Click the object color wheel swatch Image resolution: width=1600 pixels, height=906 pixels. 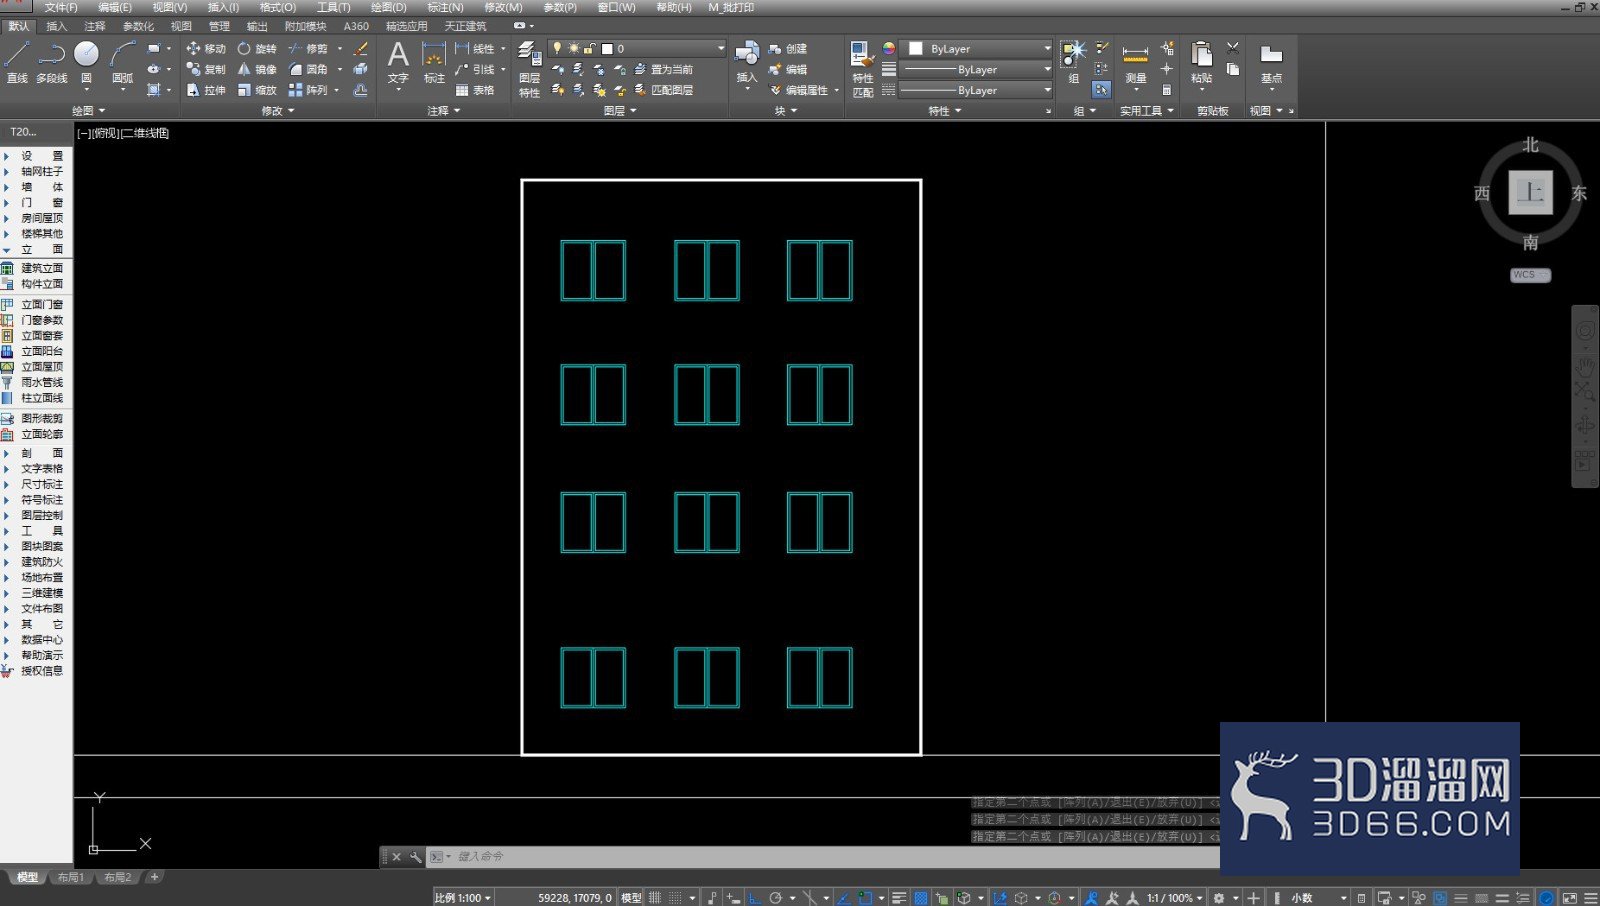[x=889, y=48]
